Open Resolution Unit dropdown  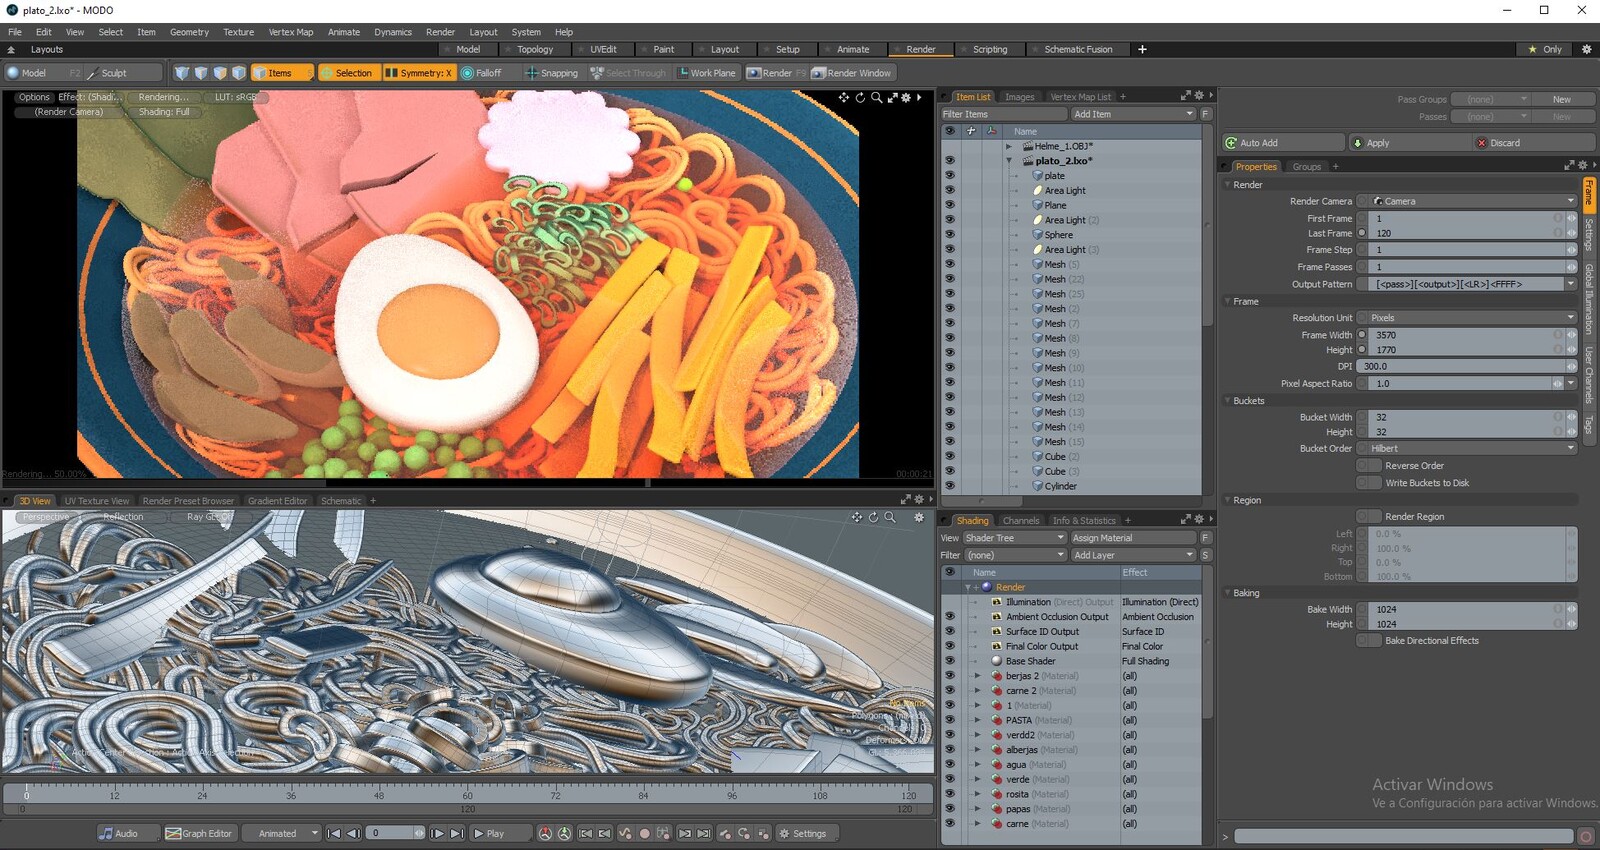coord(1473,318)
